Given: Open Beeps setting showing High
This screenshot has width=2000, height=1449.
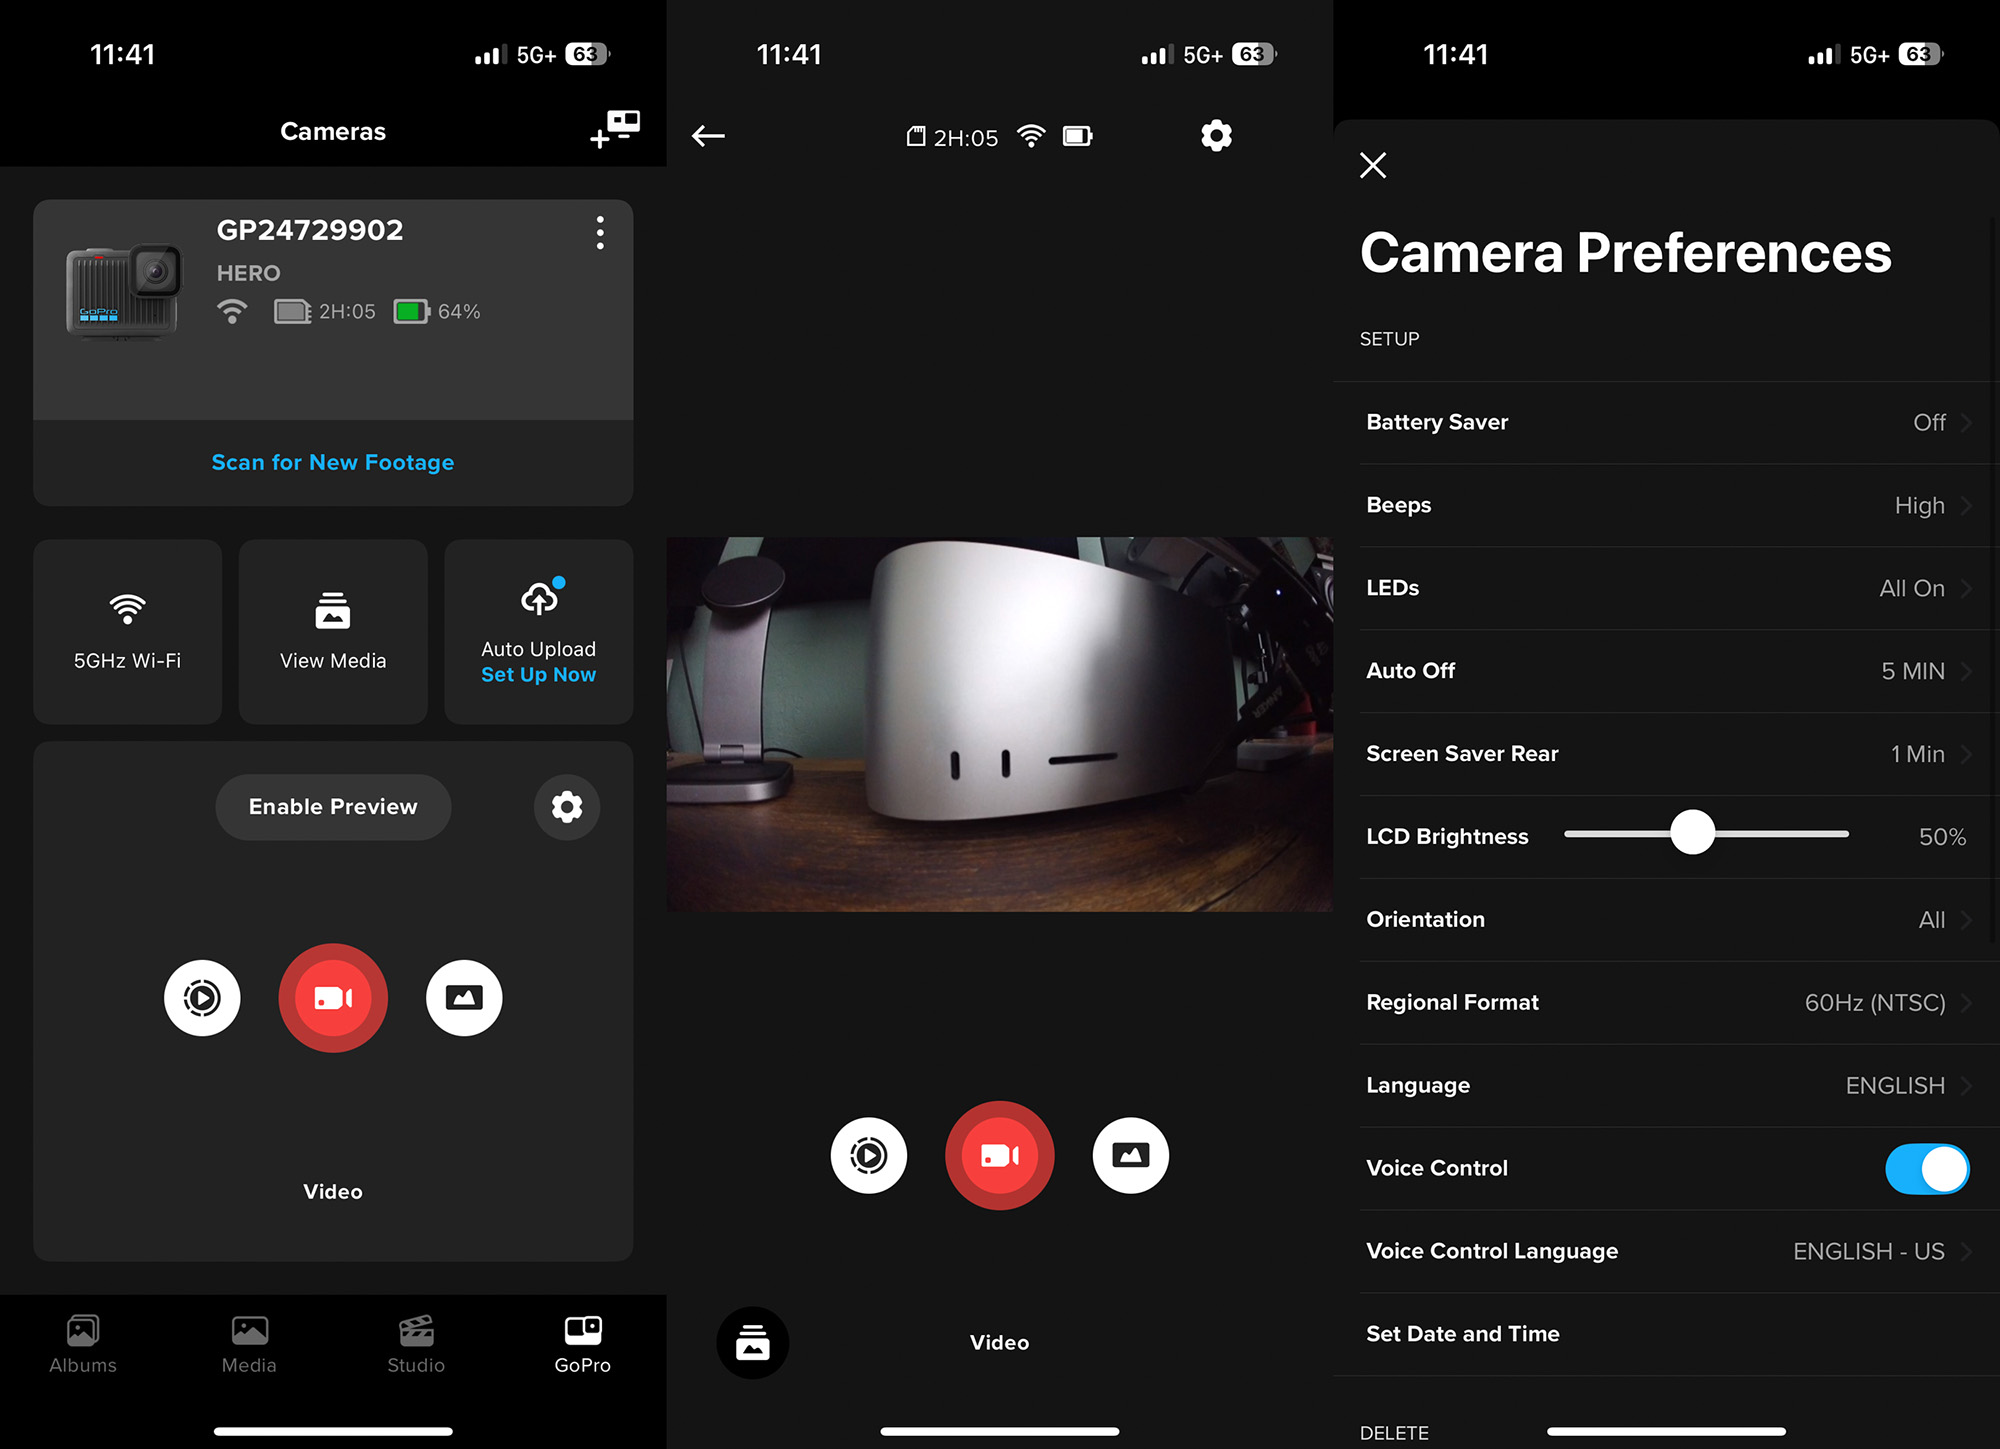Looking at the screenshot, I should tap(1667, 505).
